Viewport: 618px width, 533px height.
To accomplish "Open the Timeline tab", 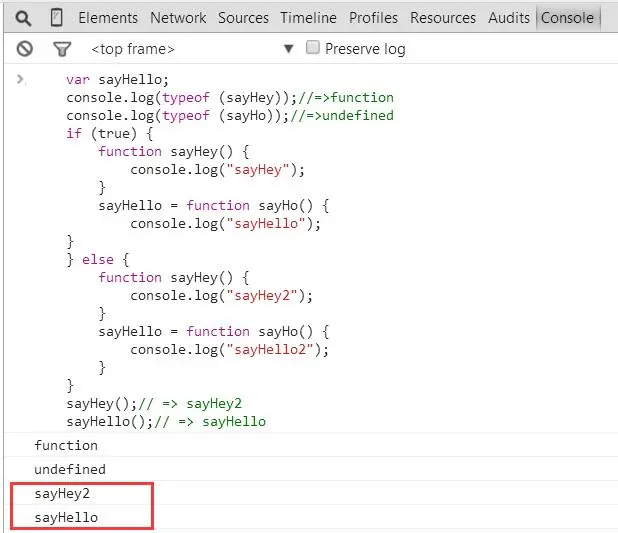I will [x=308, y=18].
